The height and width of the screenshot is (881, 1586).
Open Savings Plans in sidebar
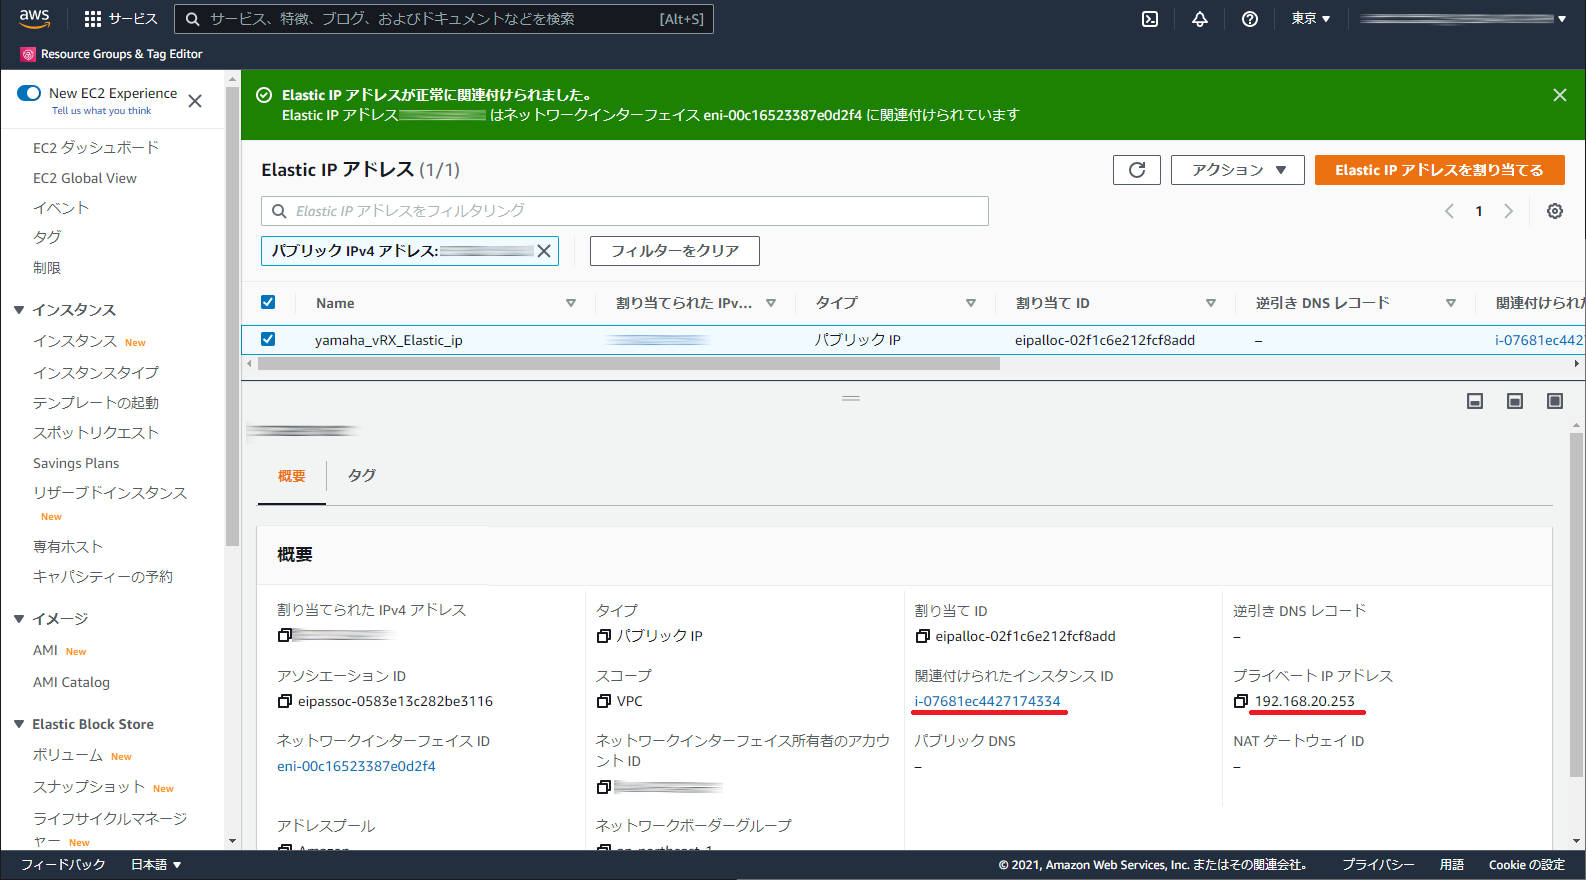pyautogui.click(x=76, y=463)
